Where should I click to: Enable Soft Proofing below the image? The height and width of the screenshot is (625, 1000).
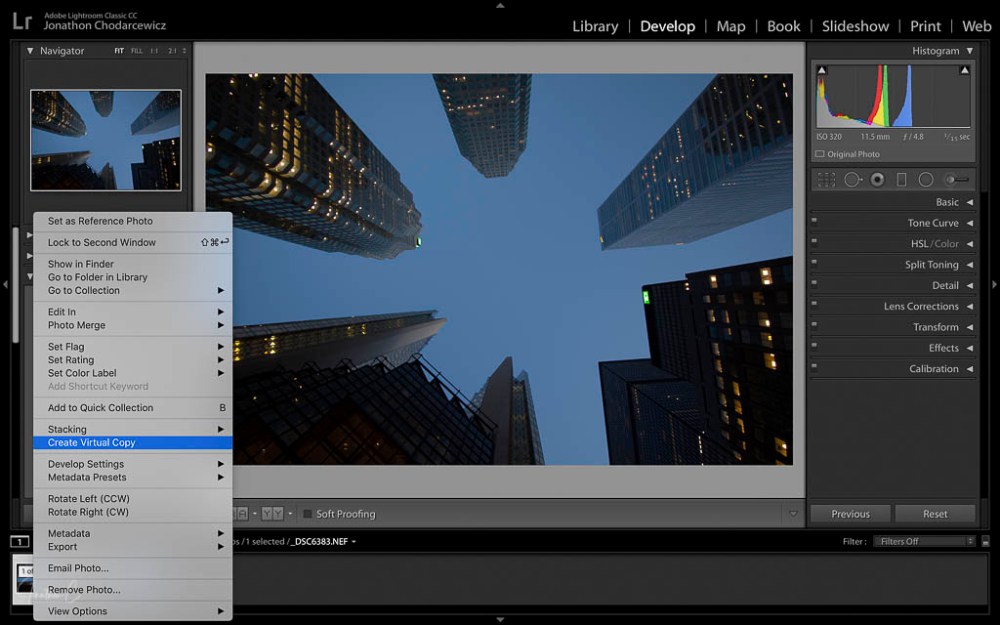pyautogui.click(x=307, y=513)
